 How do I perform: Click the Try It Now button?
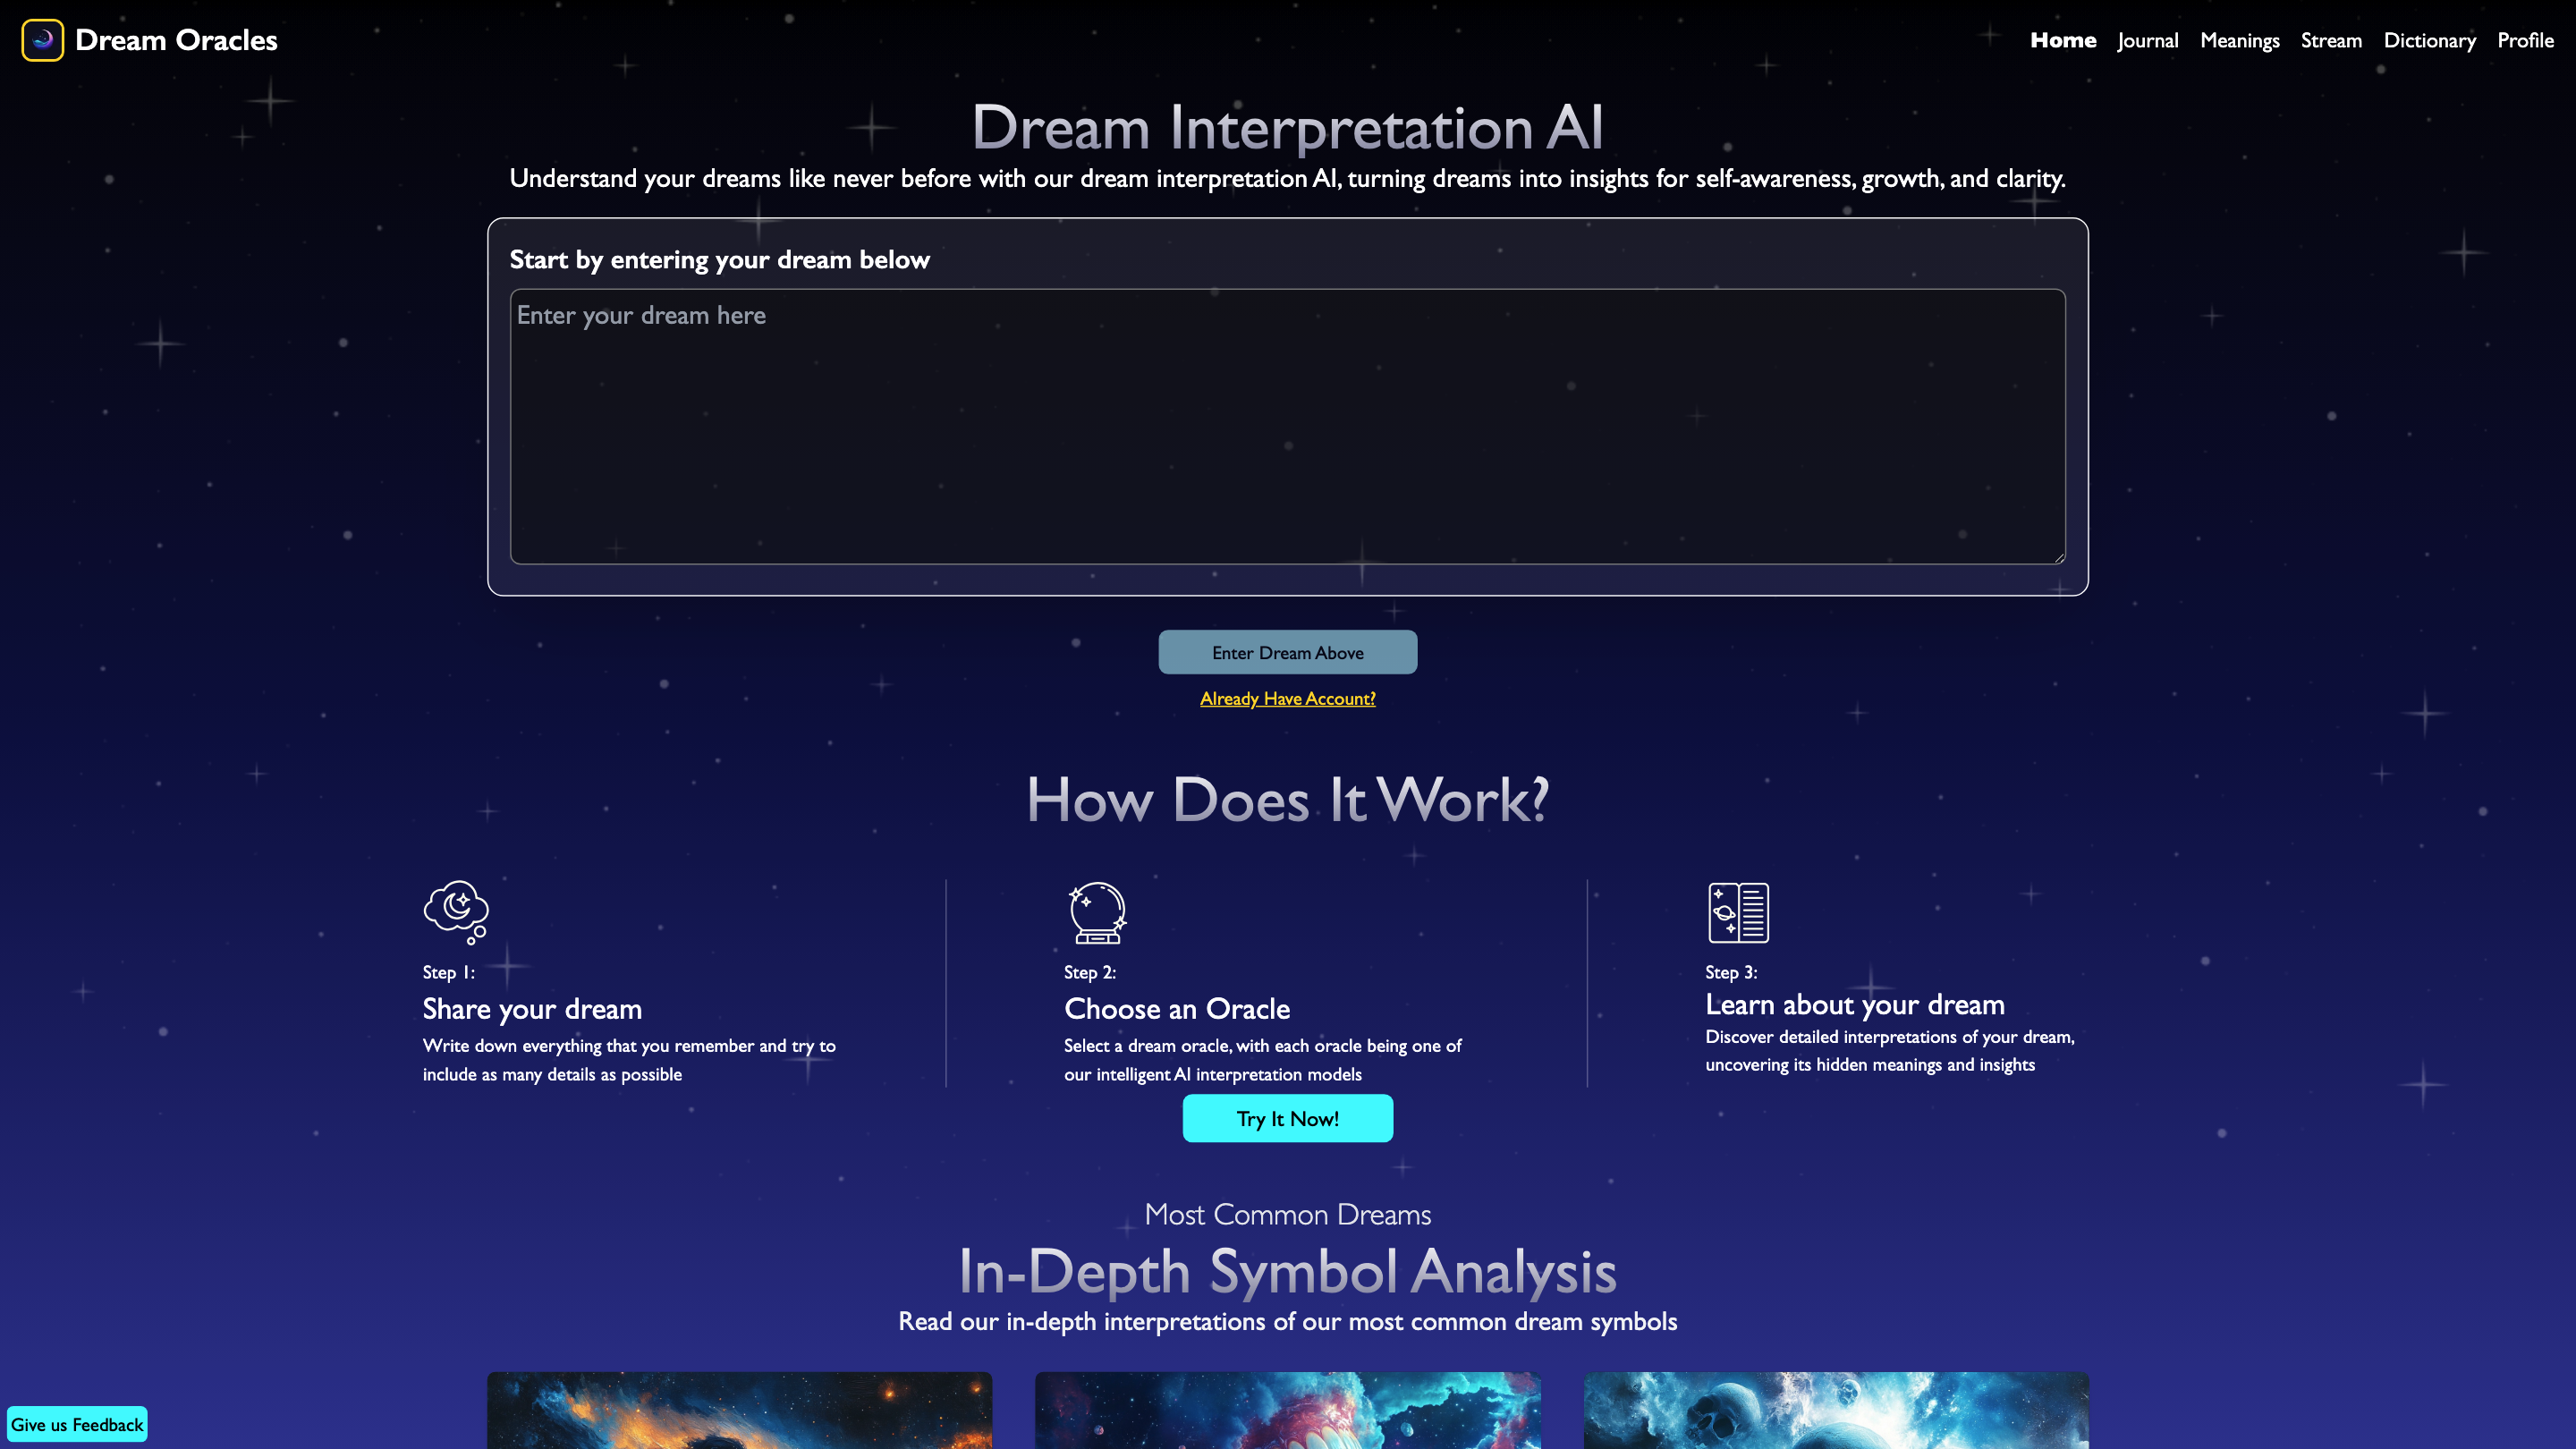(1288, 1118)
